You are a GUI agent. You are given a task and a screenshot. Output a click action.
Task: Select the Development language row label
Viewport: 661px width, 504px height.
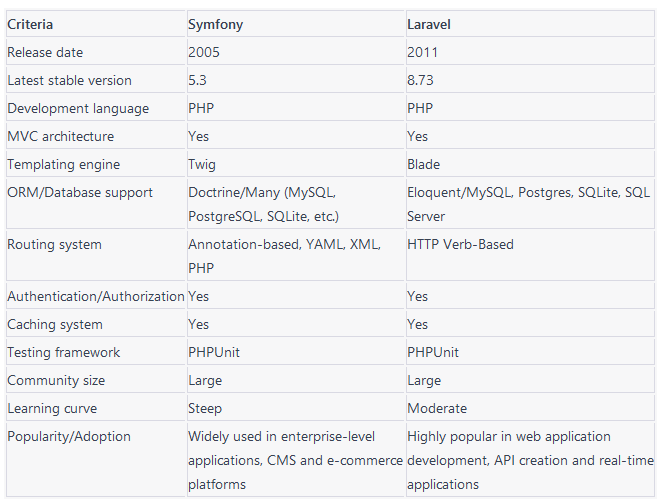[x=96, y=108]
